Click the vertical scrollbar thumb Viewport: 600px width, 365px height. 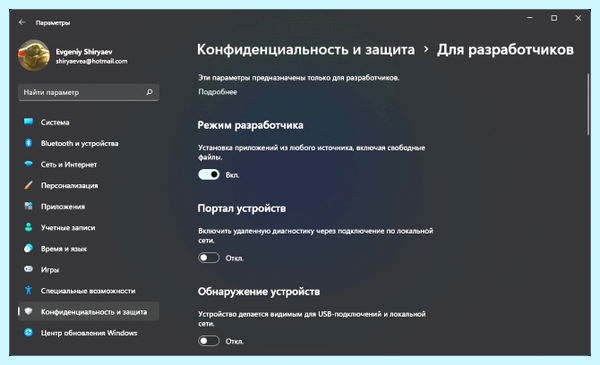click(588, 104)
